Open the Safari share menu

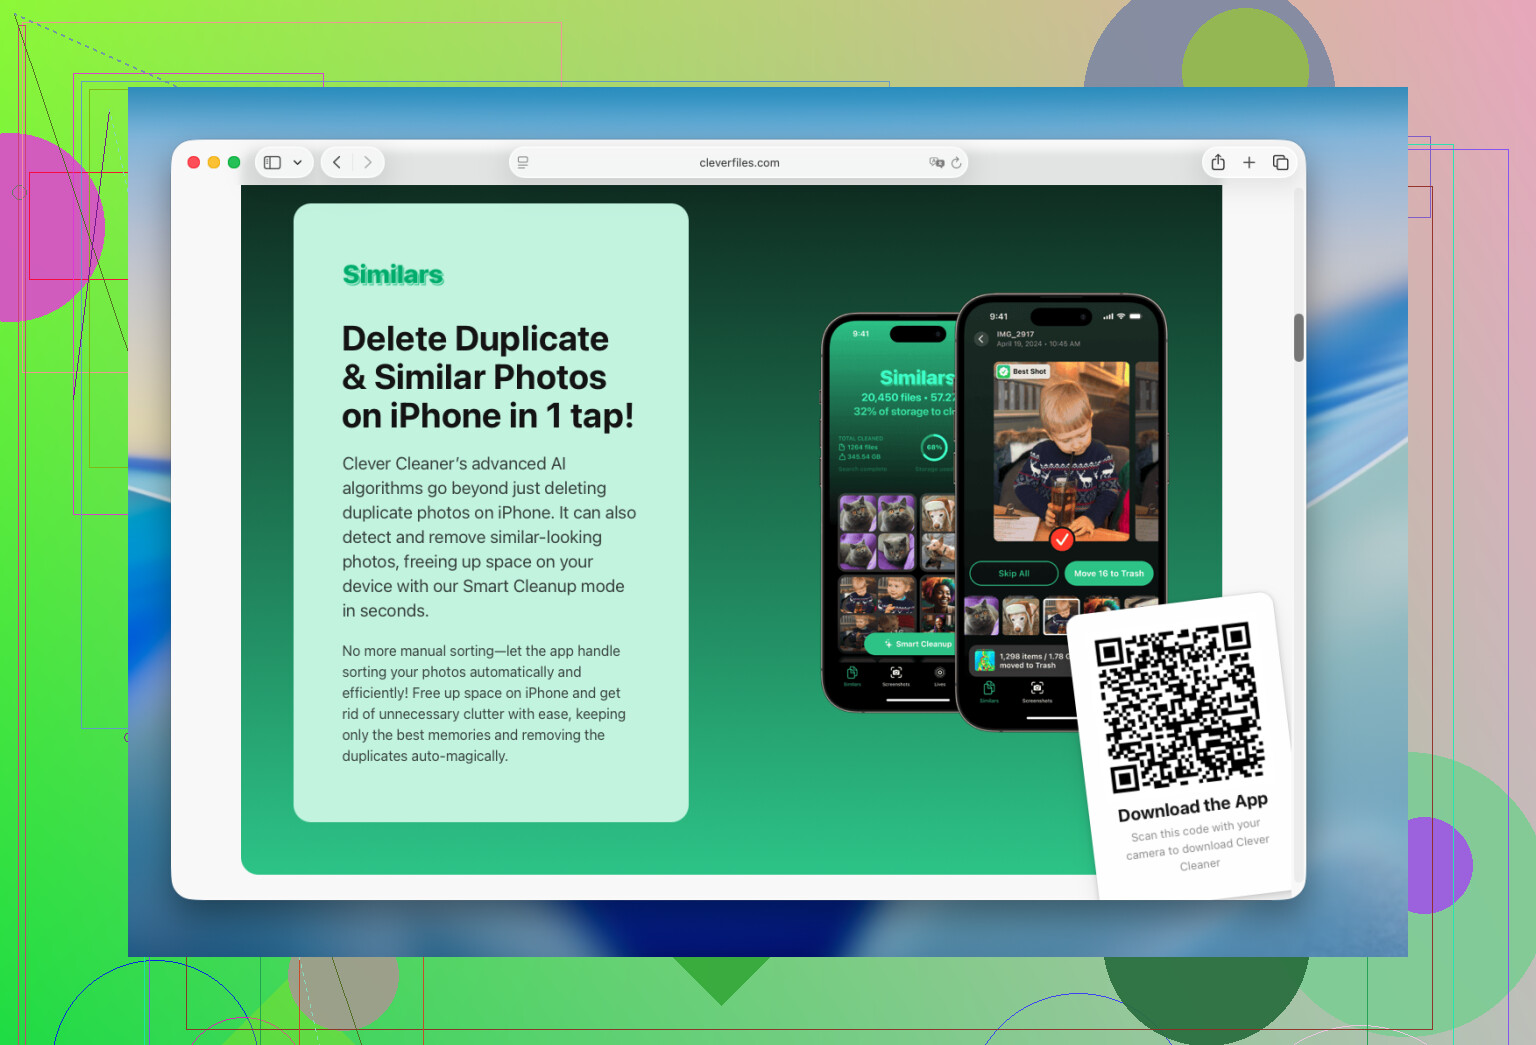[x=1218, y=162]
